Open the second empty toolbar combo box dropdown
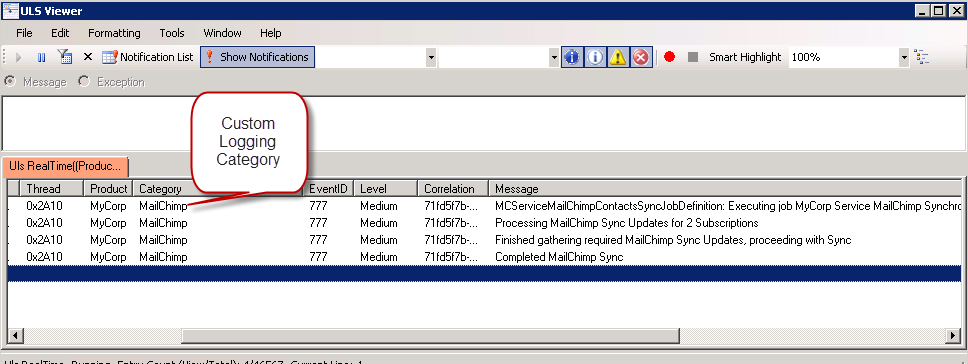The width and height of the screenshot is (968, 364). 554,57
